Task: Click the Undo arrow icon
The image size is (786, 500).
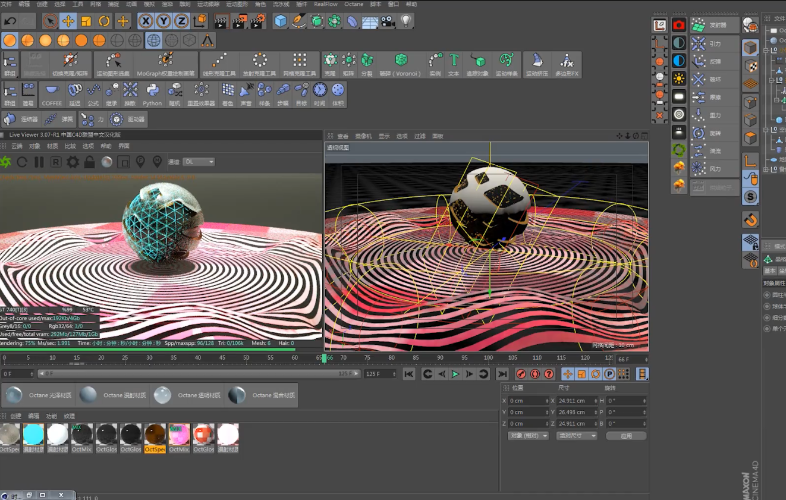Action: tap(9, 21)
